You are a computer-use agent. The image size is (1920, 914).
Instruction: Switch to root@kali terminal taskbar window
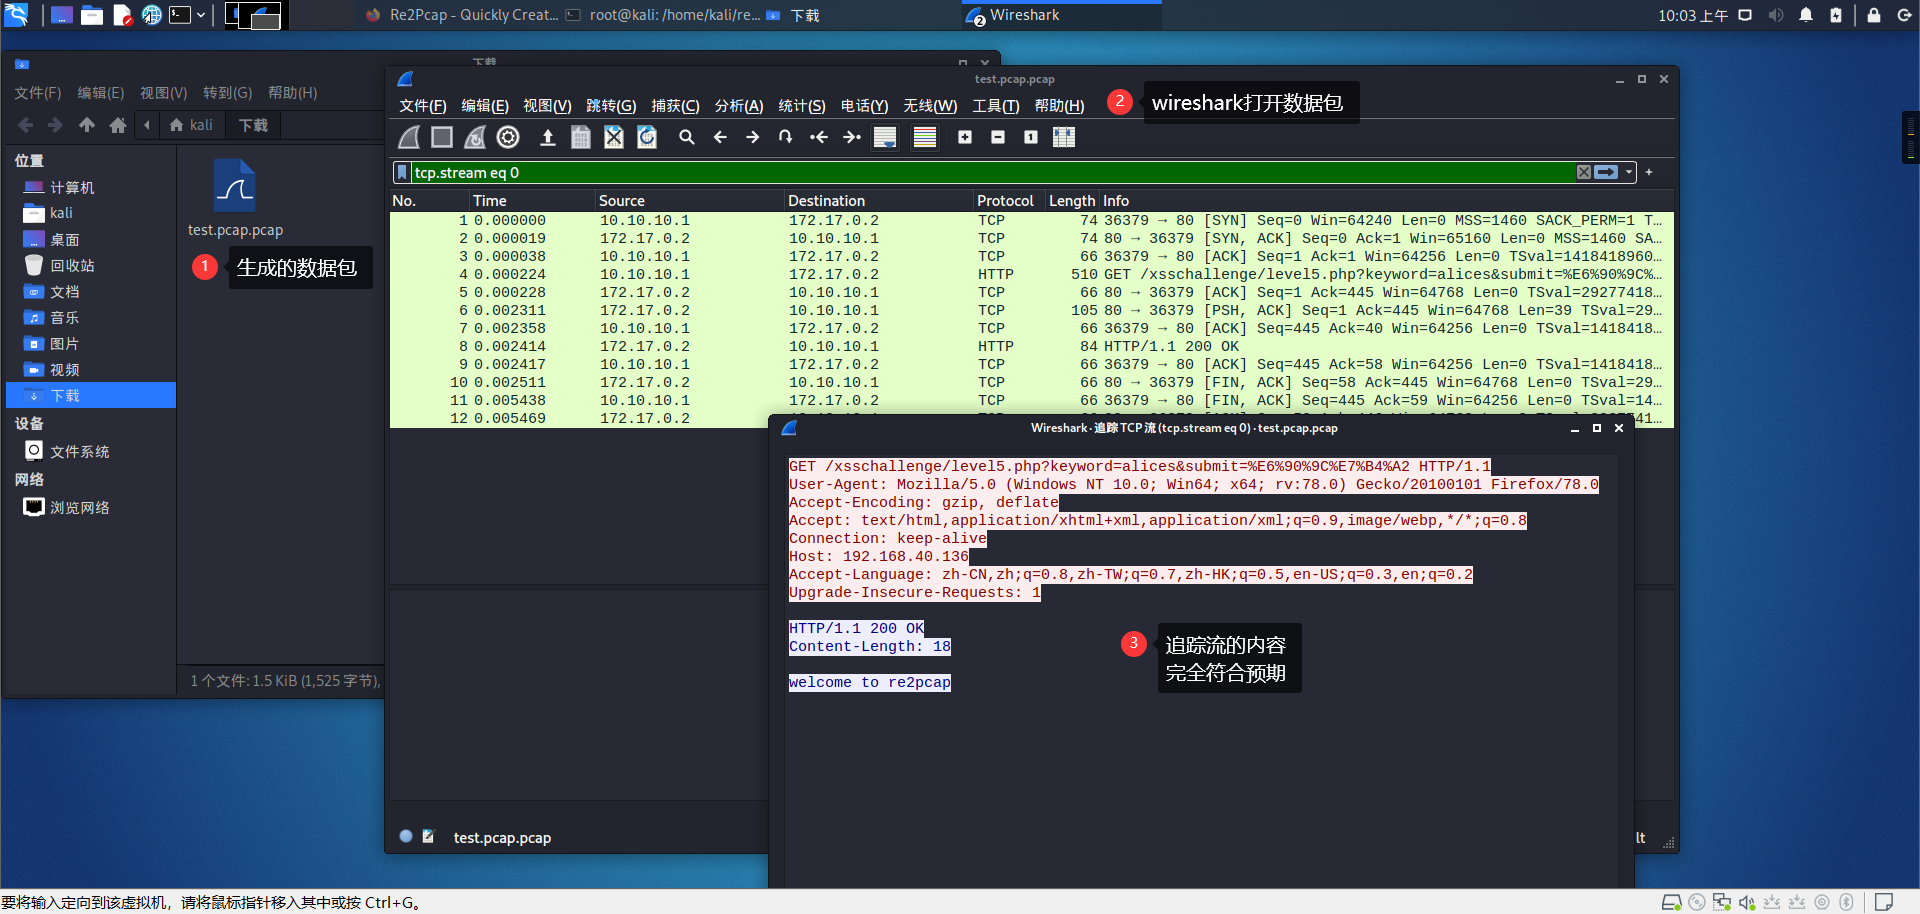pos(663,15)
